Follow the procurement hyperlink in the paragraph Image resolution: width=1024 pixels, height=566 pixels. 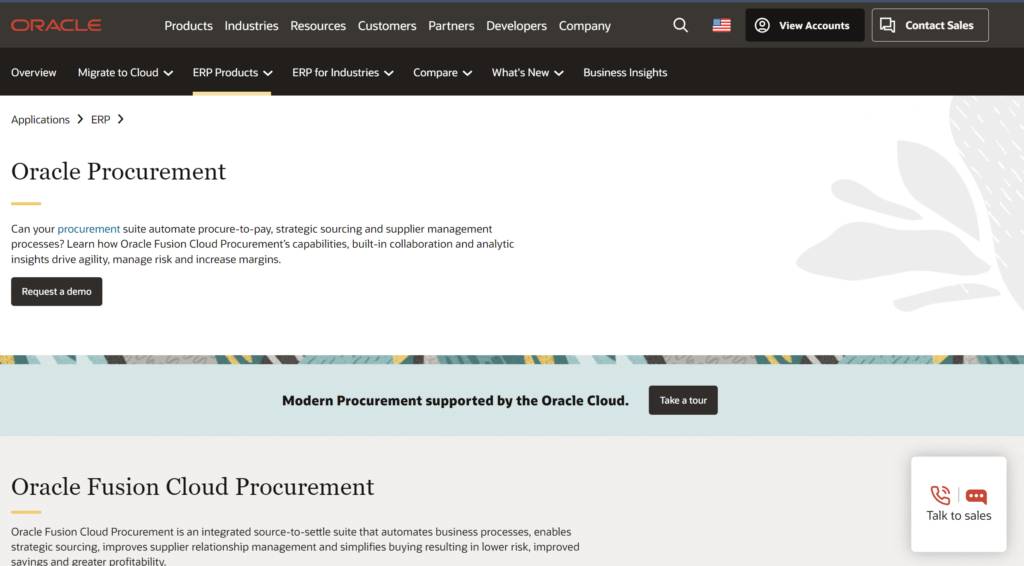pyautogui.click(x=89, y=229)
